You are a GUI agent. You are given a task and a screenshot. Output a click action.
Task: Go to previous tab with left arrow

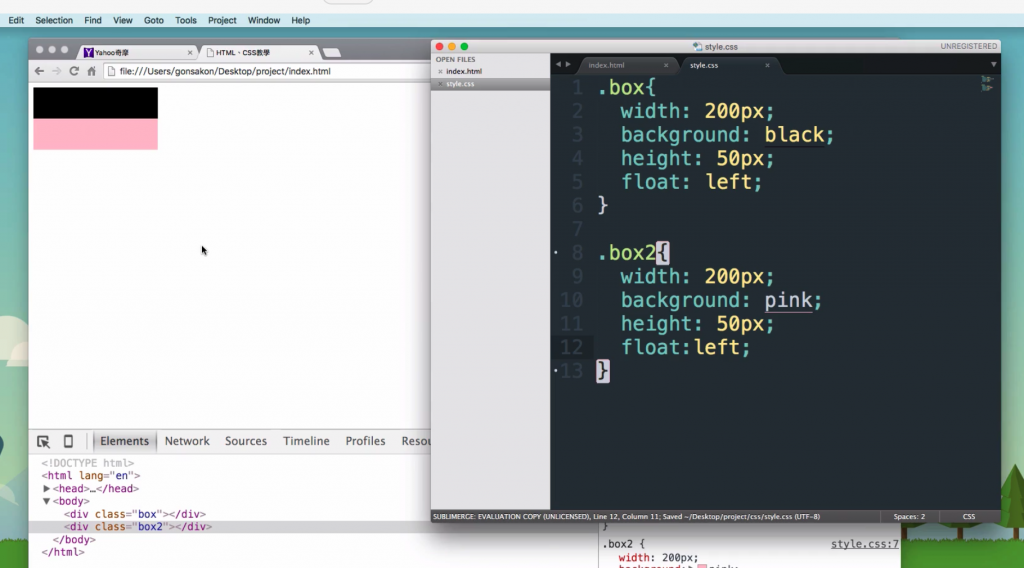tap(558, 65)
